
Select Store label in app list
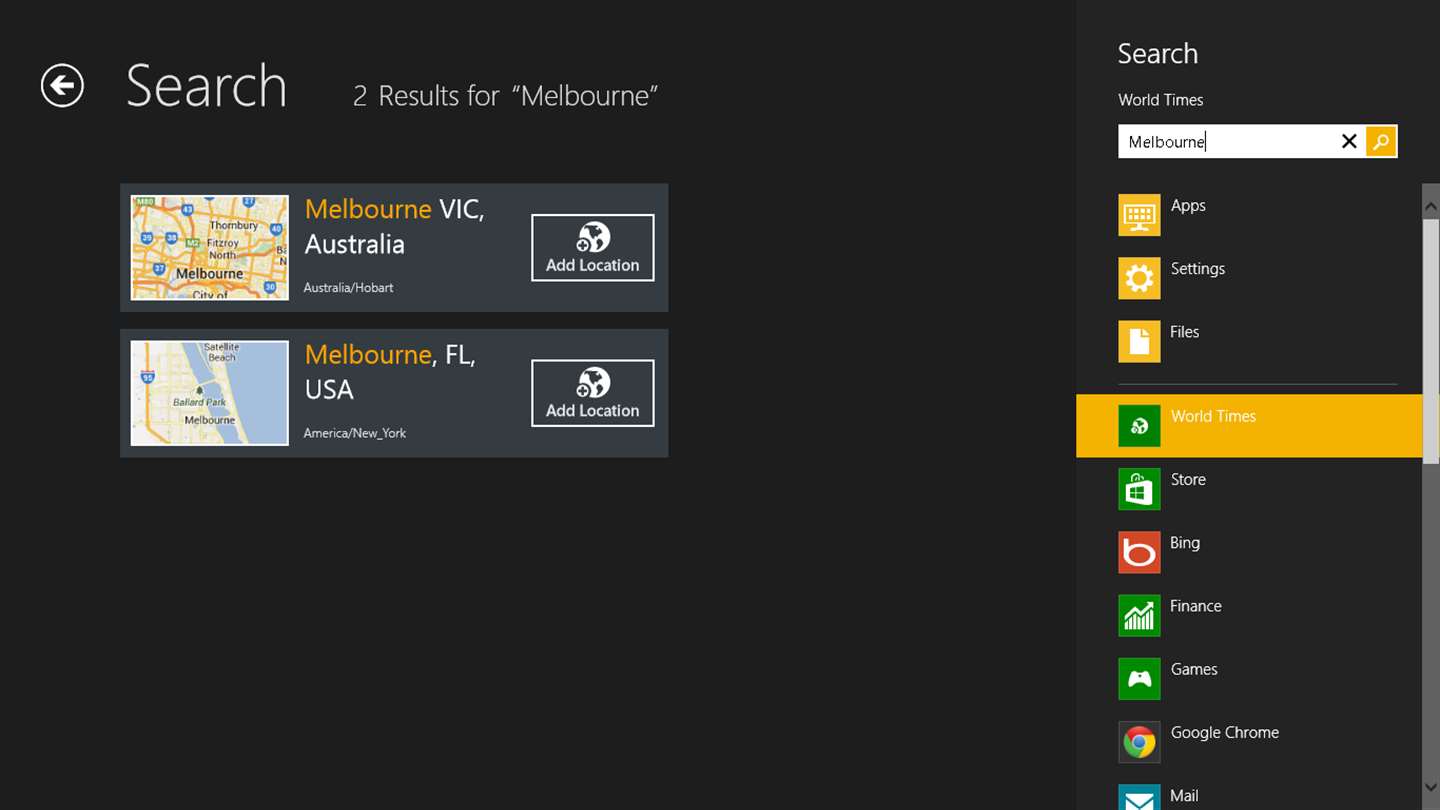[x=1188, y=480]
